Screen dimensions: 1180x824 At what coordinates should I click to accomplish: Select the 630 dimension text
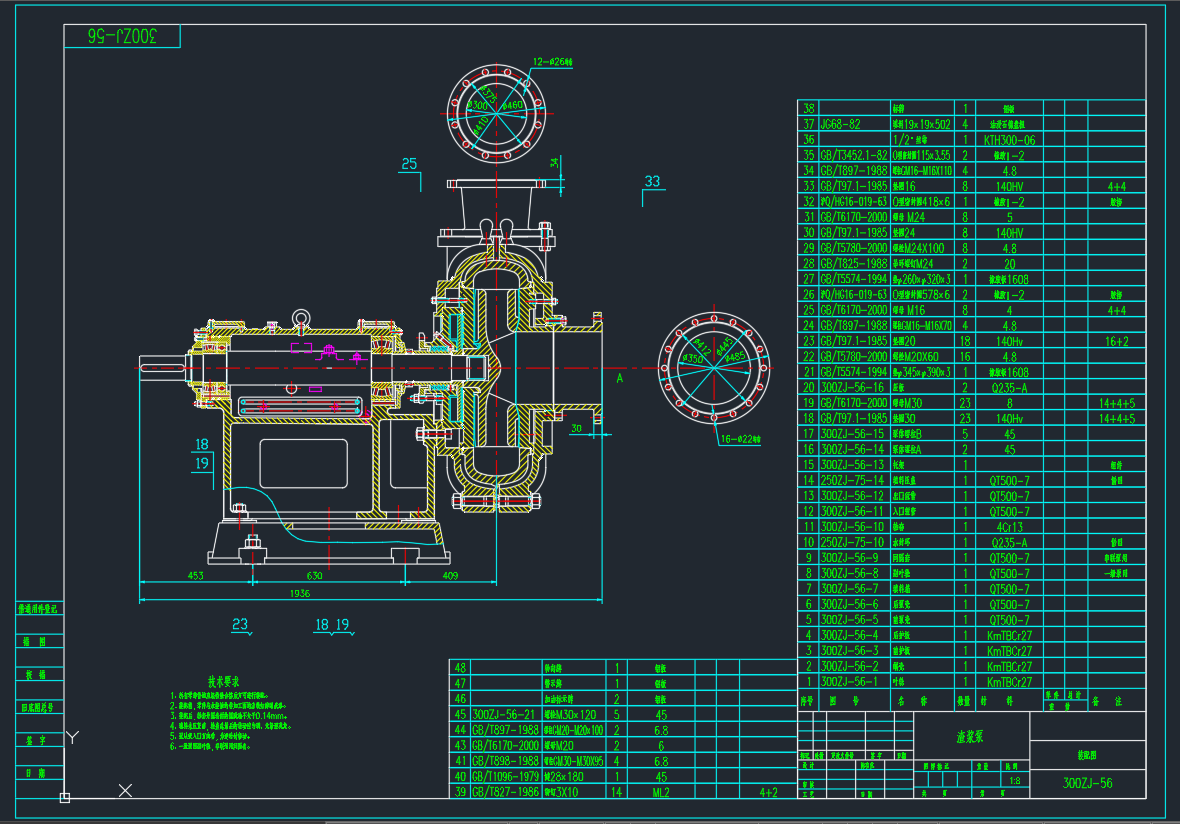tap(314, 575)
